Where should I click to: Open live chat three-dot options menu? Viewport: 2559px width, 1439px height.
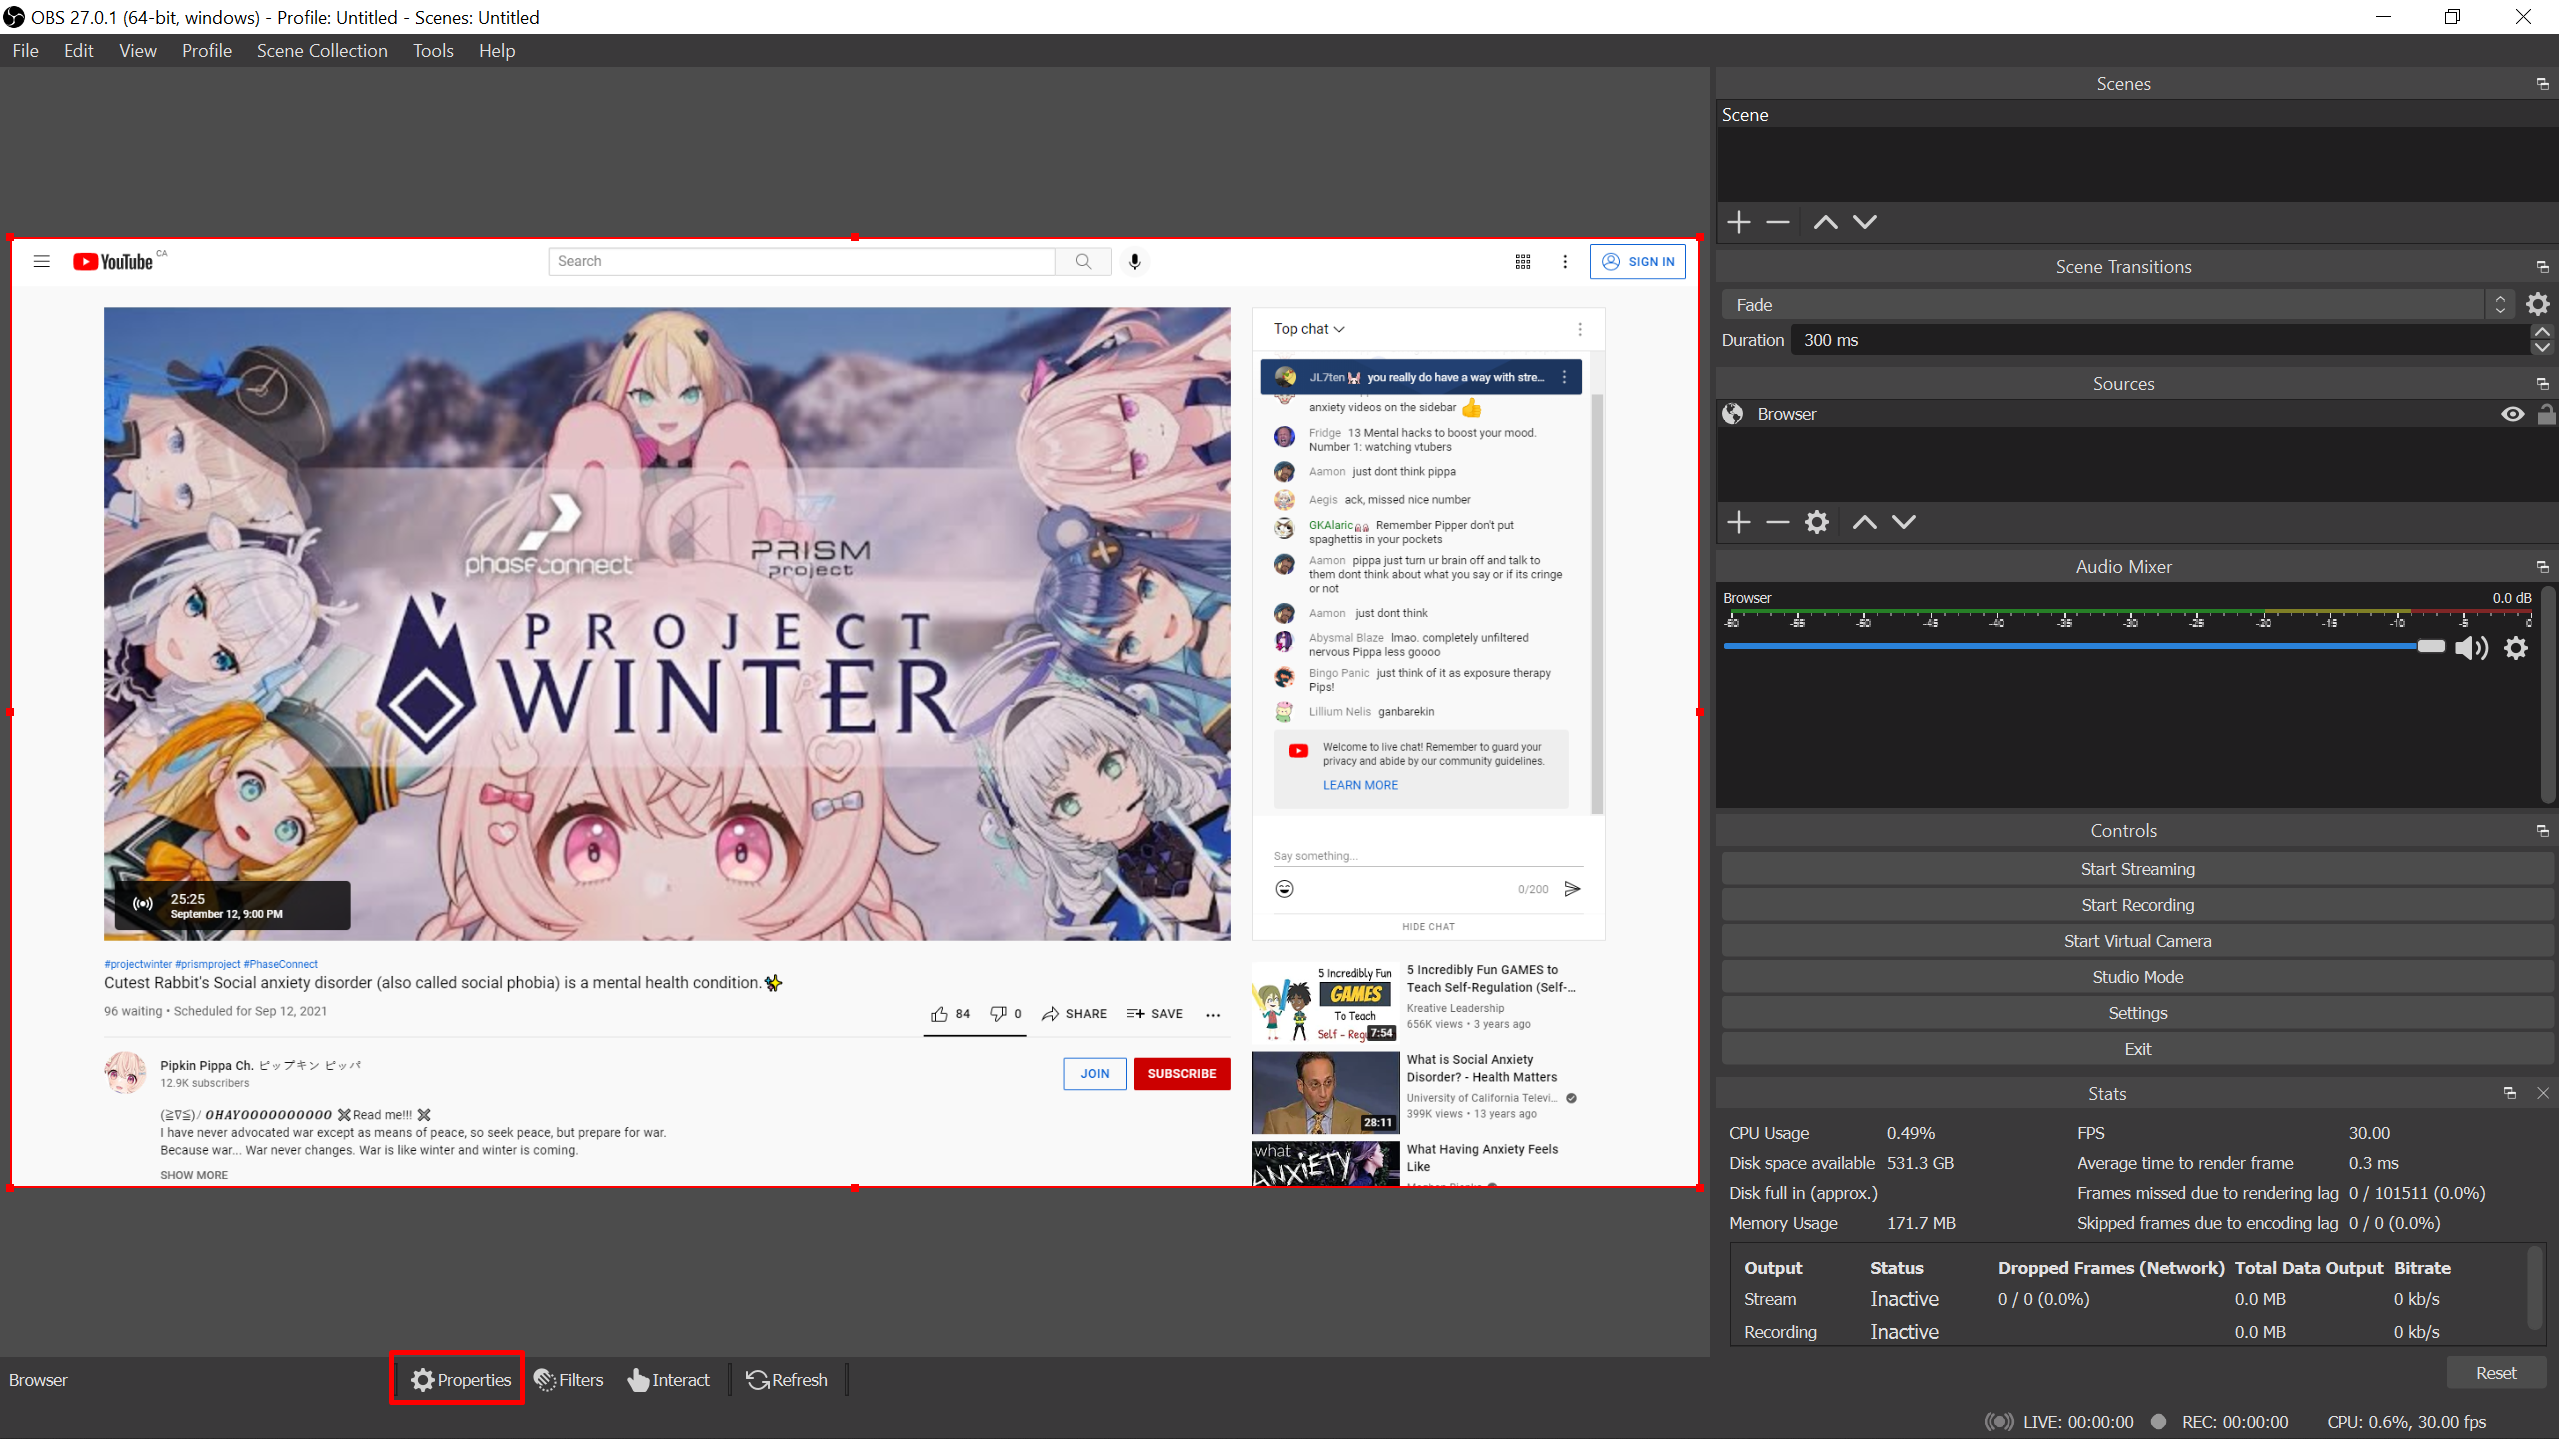[1580, 329]
